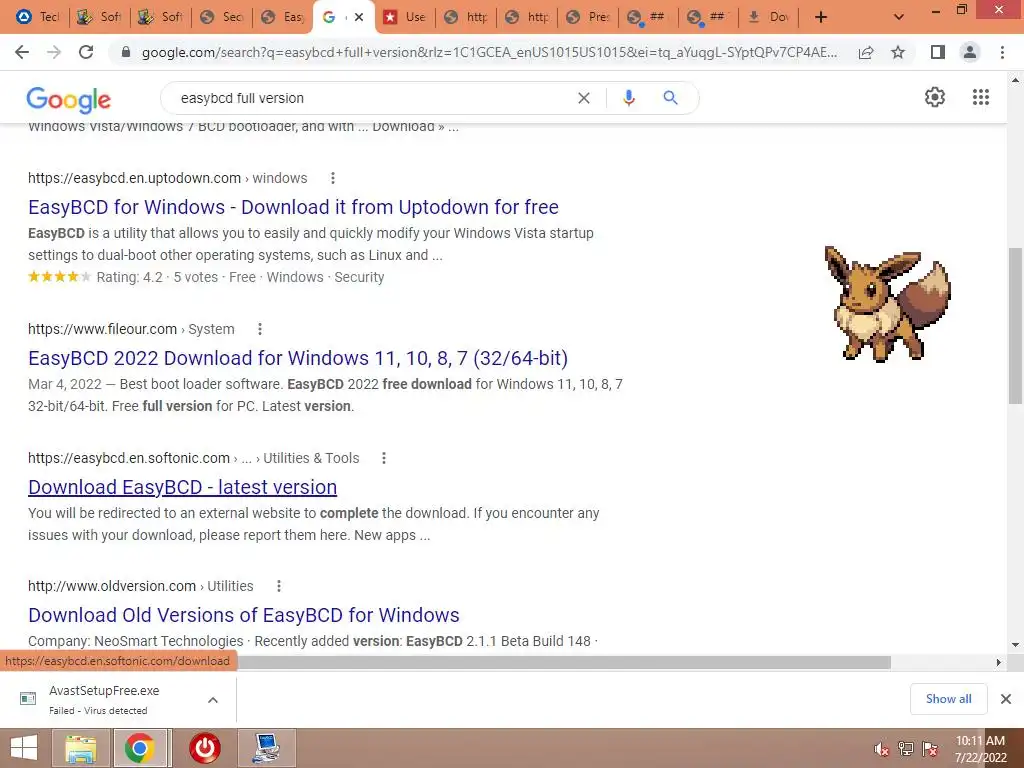Open EasyBCD 2022 Download result
1024x768 pixels.
298,358
